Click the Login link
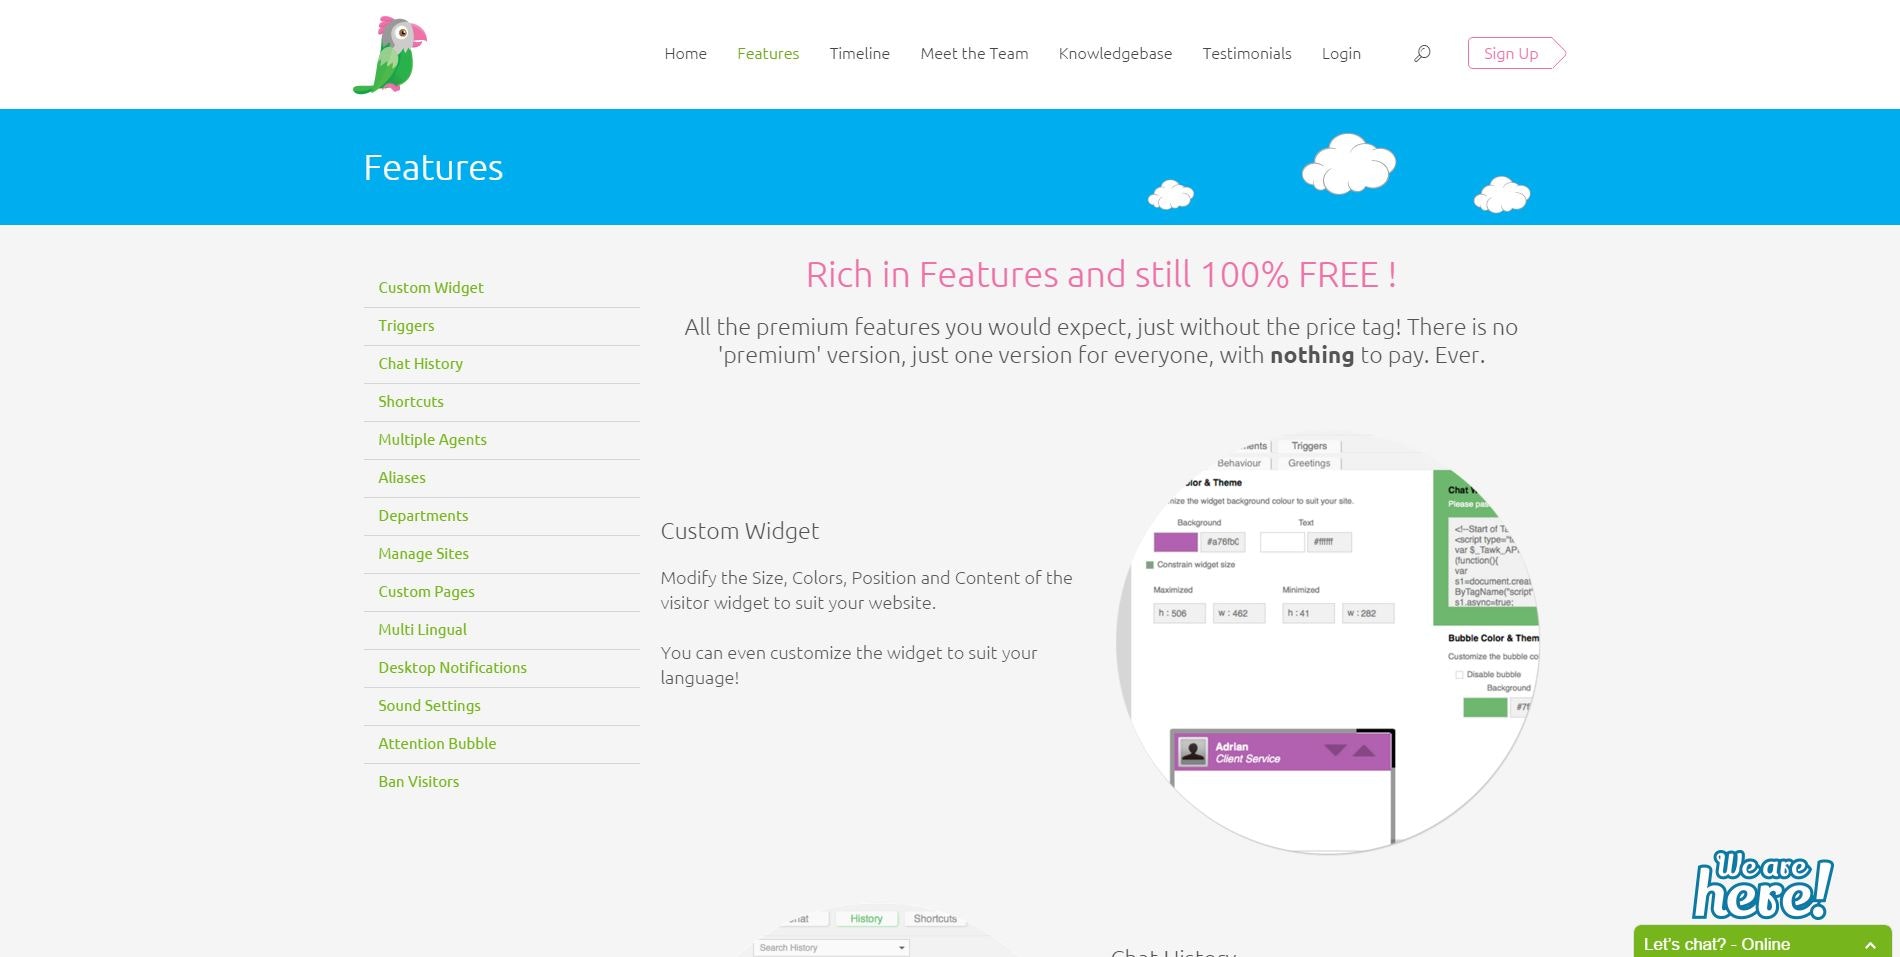1900x957 pixels. 1341,53
